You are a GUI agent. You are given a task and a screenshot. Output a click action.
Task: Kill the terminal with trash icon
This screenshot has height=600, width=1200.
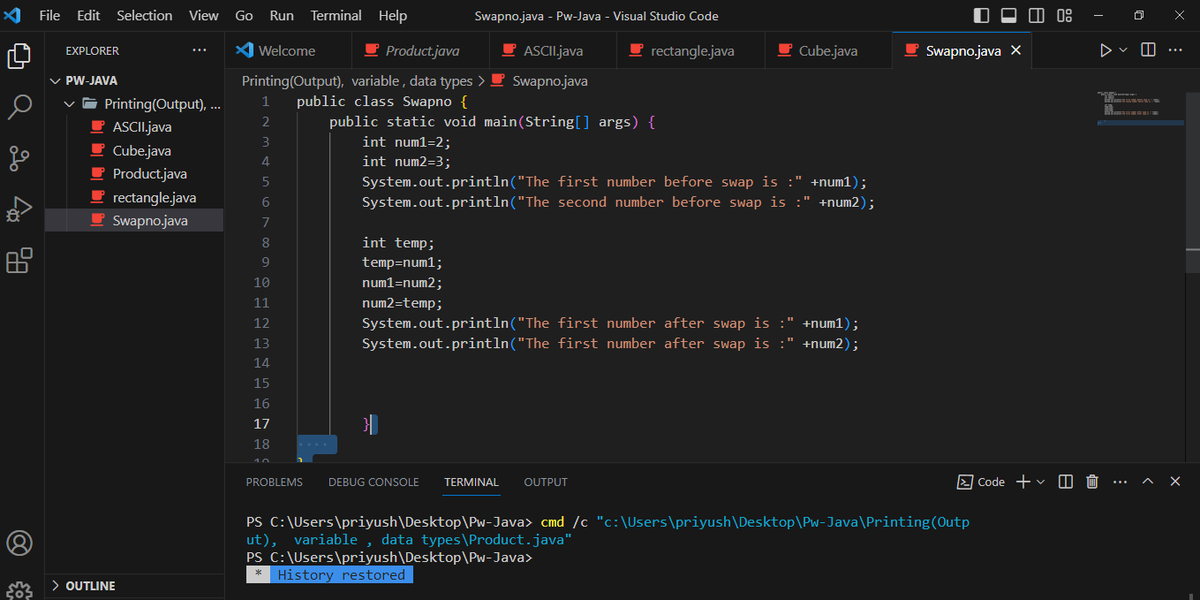click(1092, 482)
